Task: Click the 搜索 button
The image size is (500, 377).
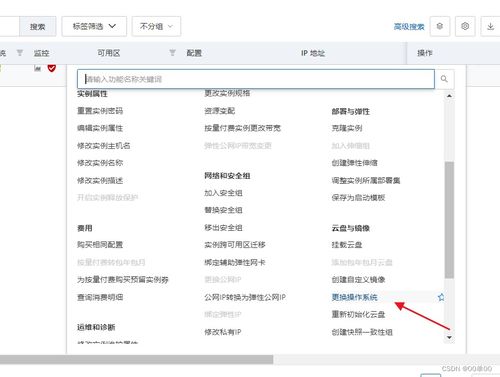Action: click(x=37, y=26)
